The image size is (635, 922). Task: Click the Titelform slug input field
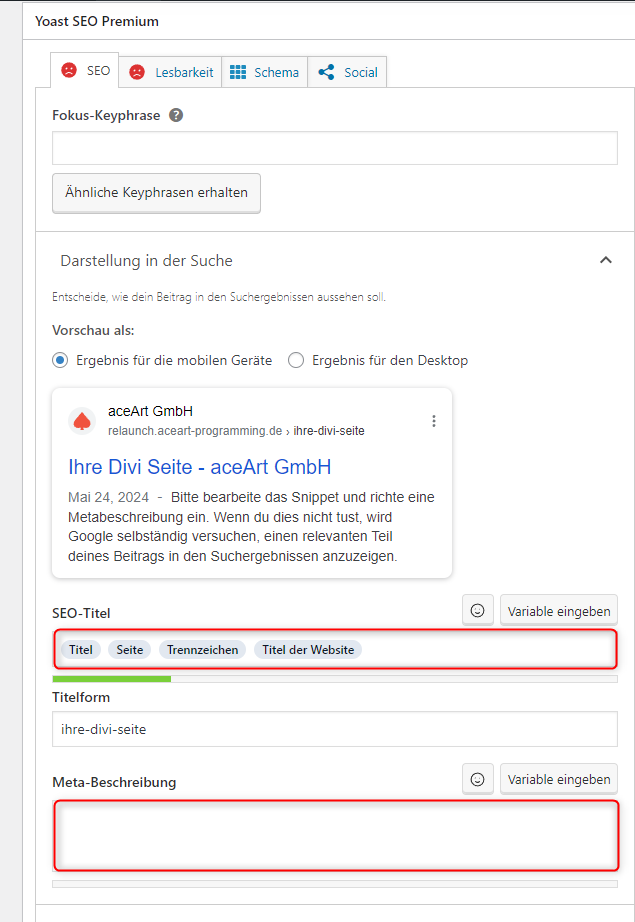pyautogui.click(x=334, y=729)
